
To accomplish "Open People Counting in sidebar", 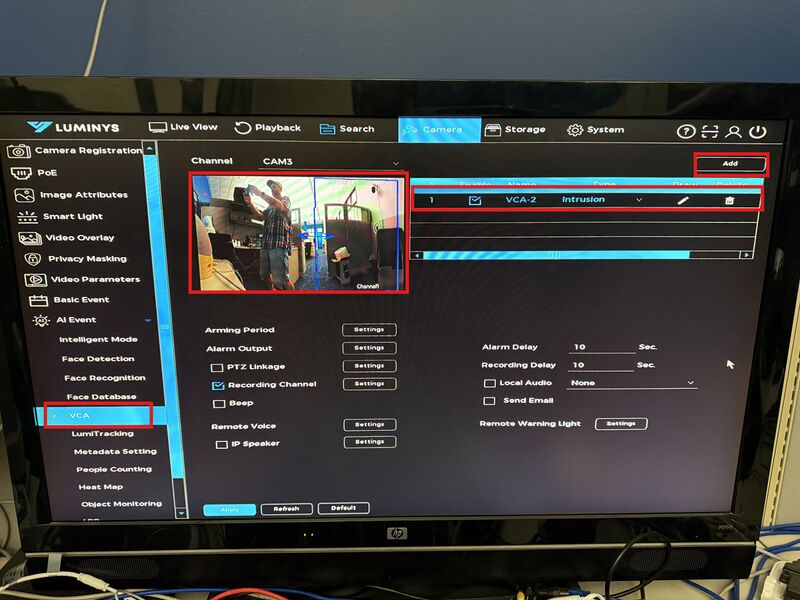I will 114,469.
